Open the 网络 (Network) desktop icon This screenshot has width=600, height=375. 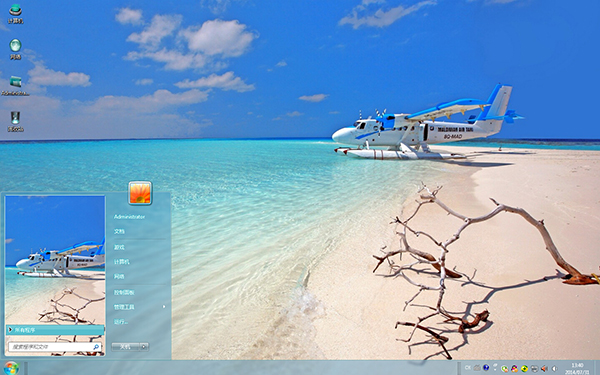tap(15, 49)
